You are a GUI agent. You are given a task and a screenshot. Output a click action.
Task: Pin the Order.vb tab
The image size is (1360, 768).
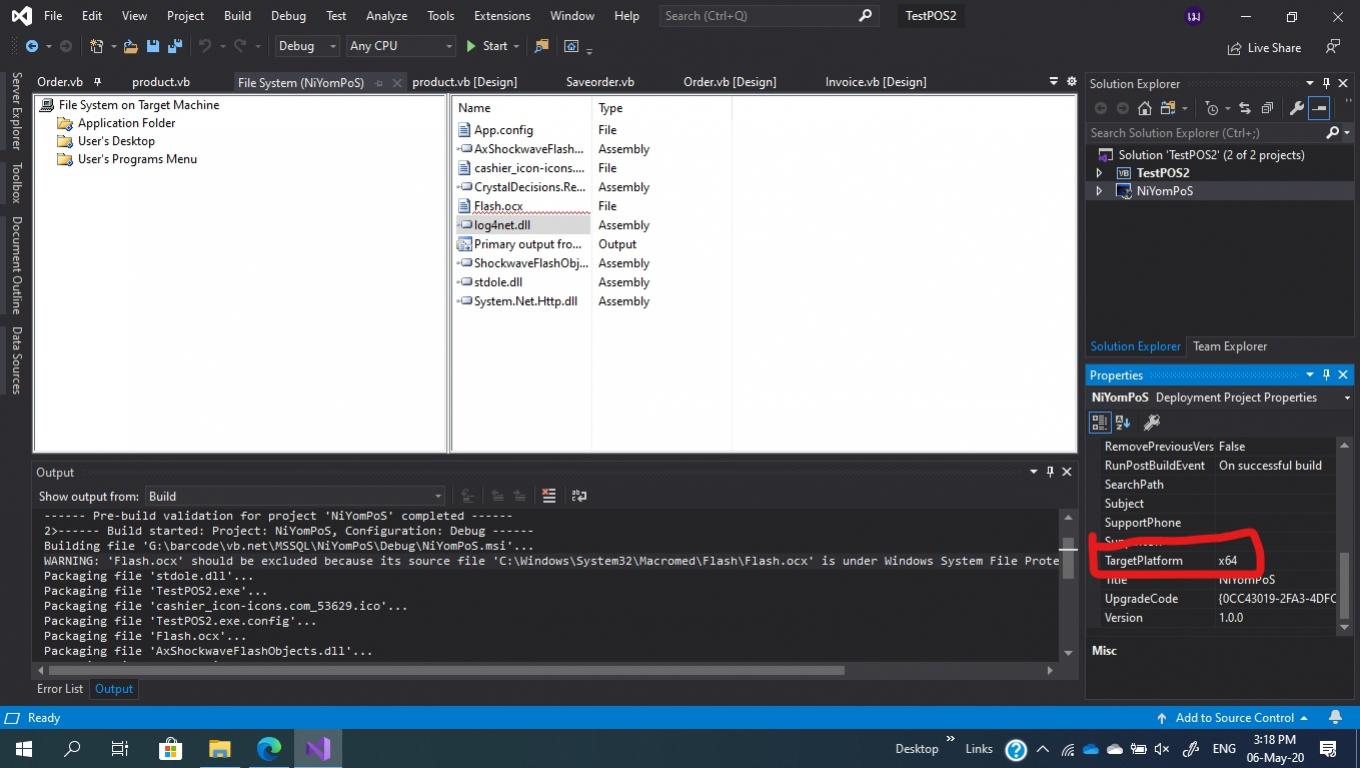pyautogui.click(x=97, y=82)
